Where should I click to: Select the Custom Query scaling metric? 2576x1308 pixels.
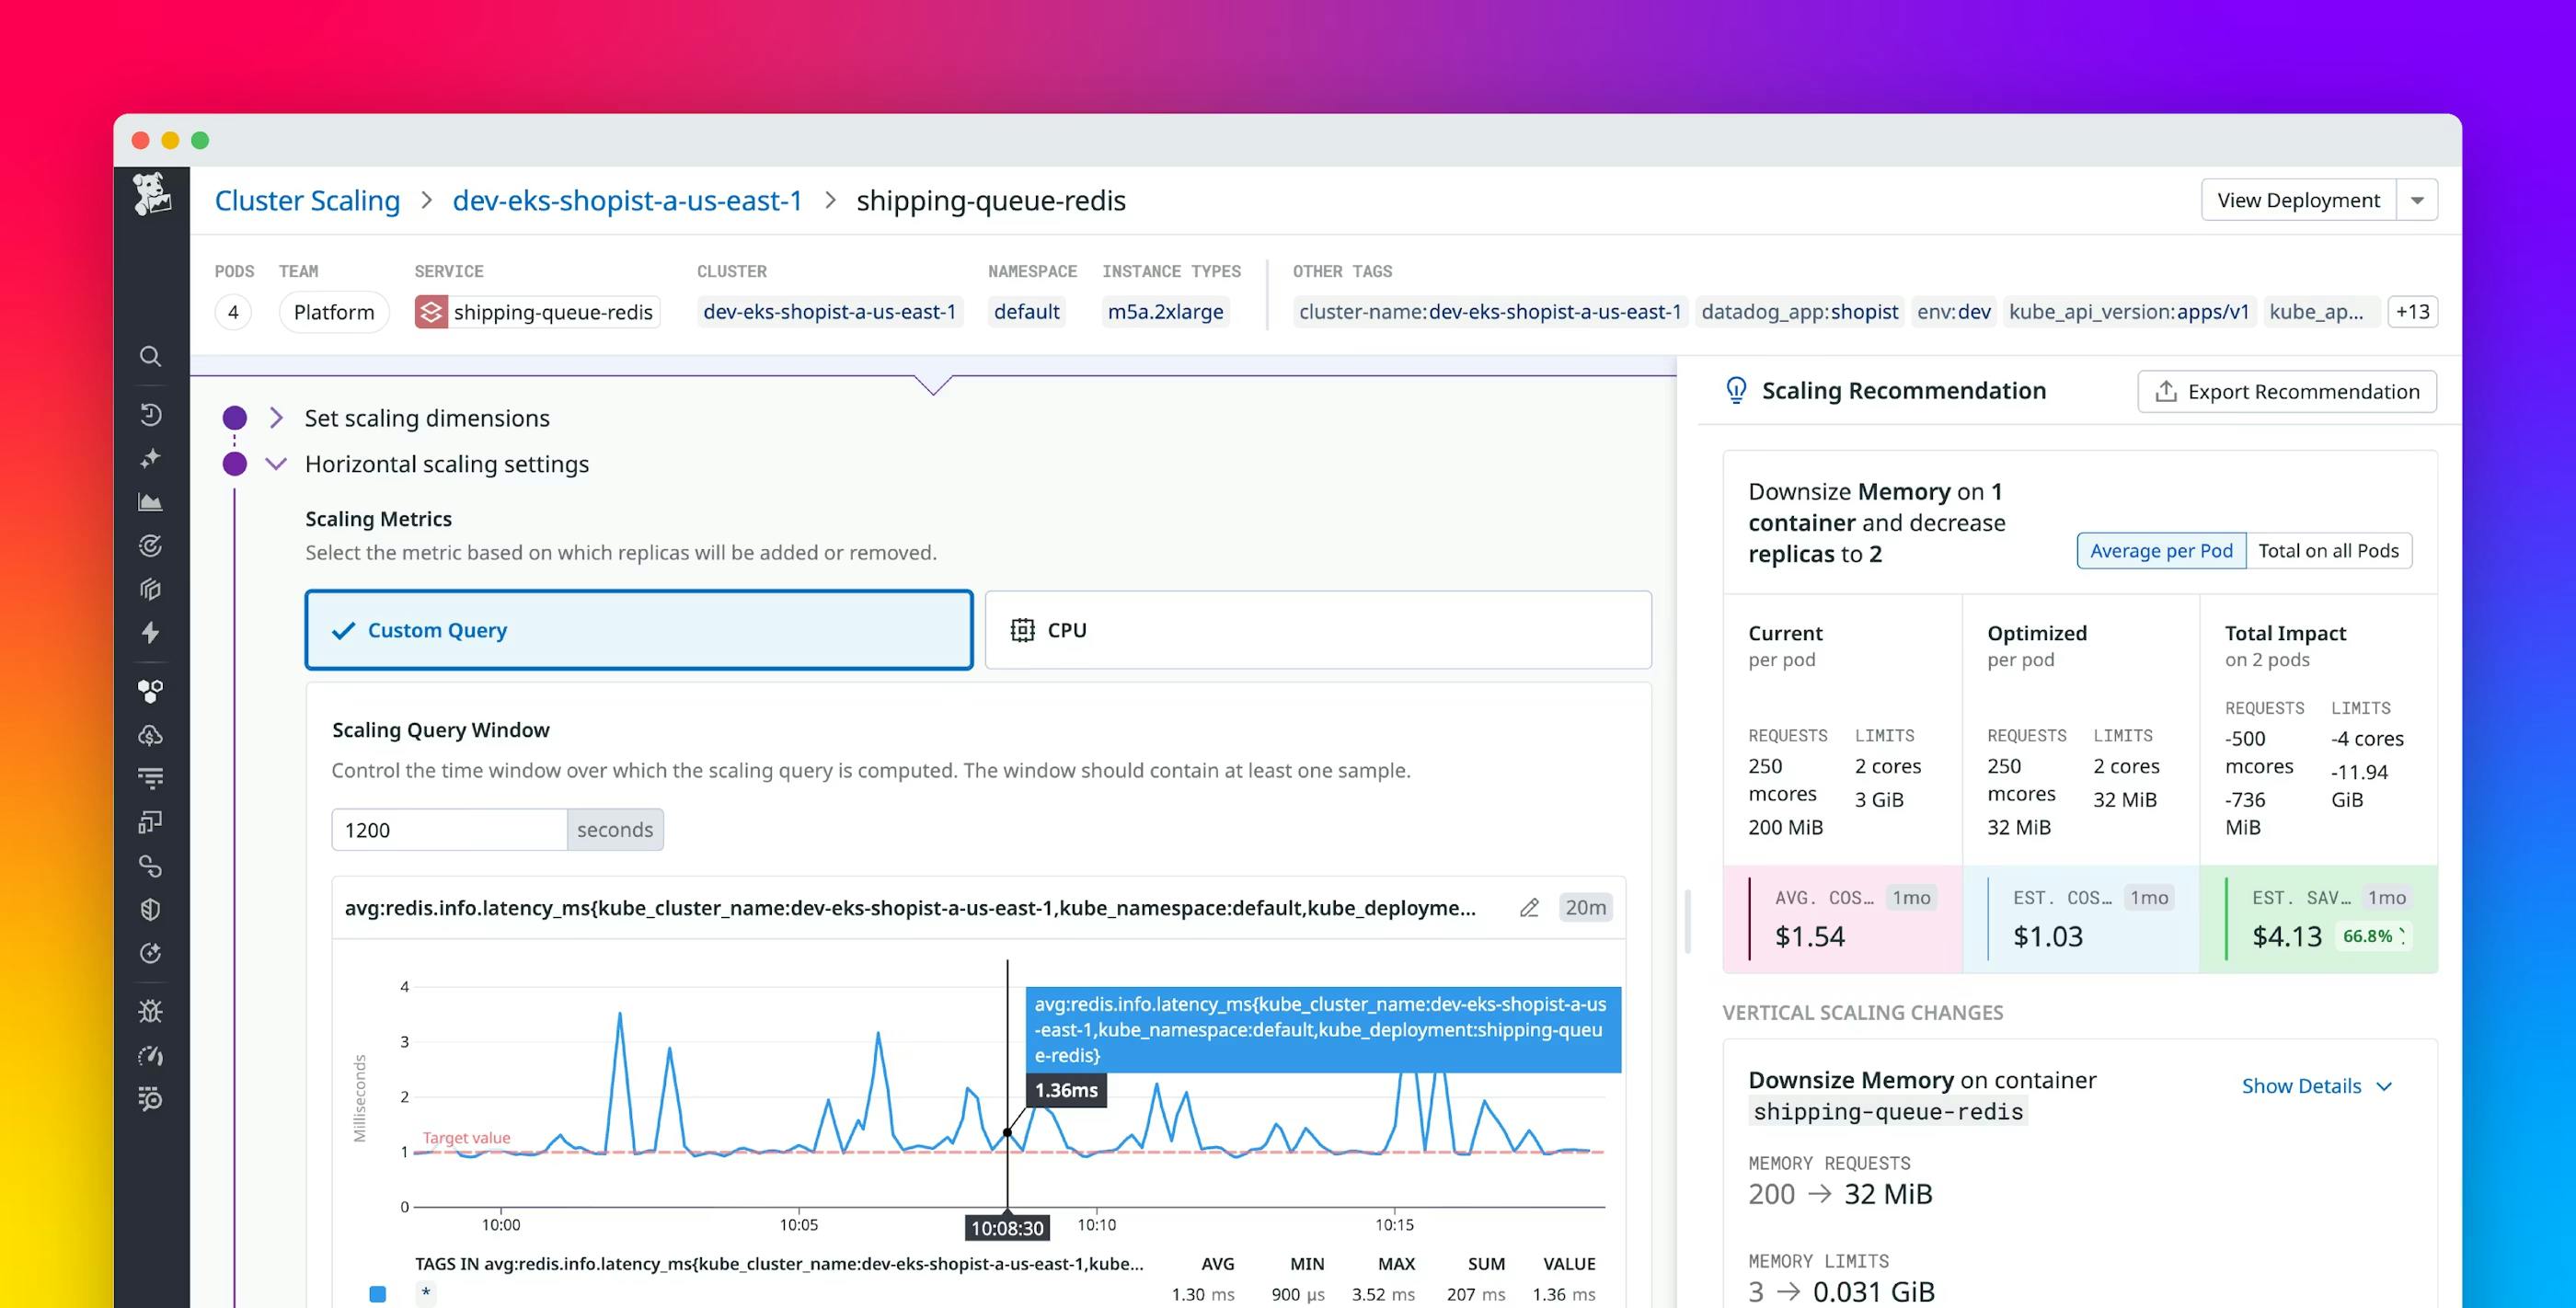coord(638,630)
